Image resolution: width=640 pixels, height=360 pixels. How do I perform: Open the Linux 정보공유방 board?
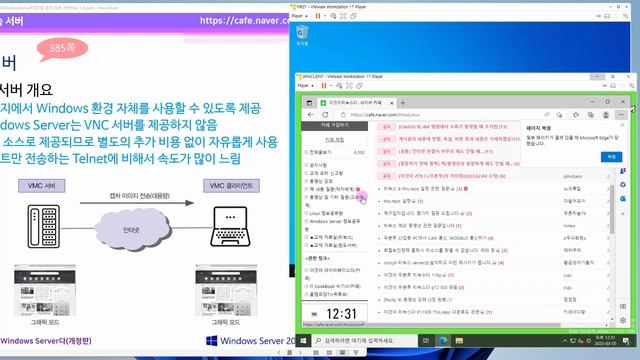326,213
